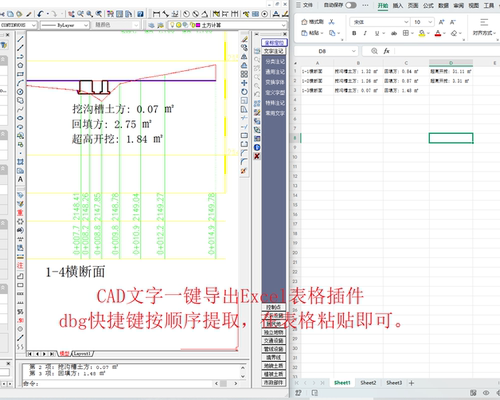Click scroll-up arrow of command history
The image size is (500, 400).
[x=243, y=368]
